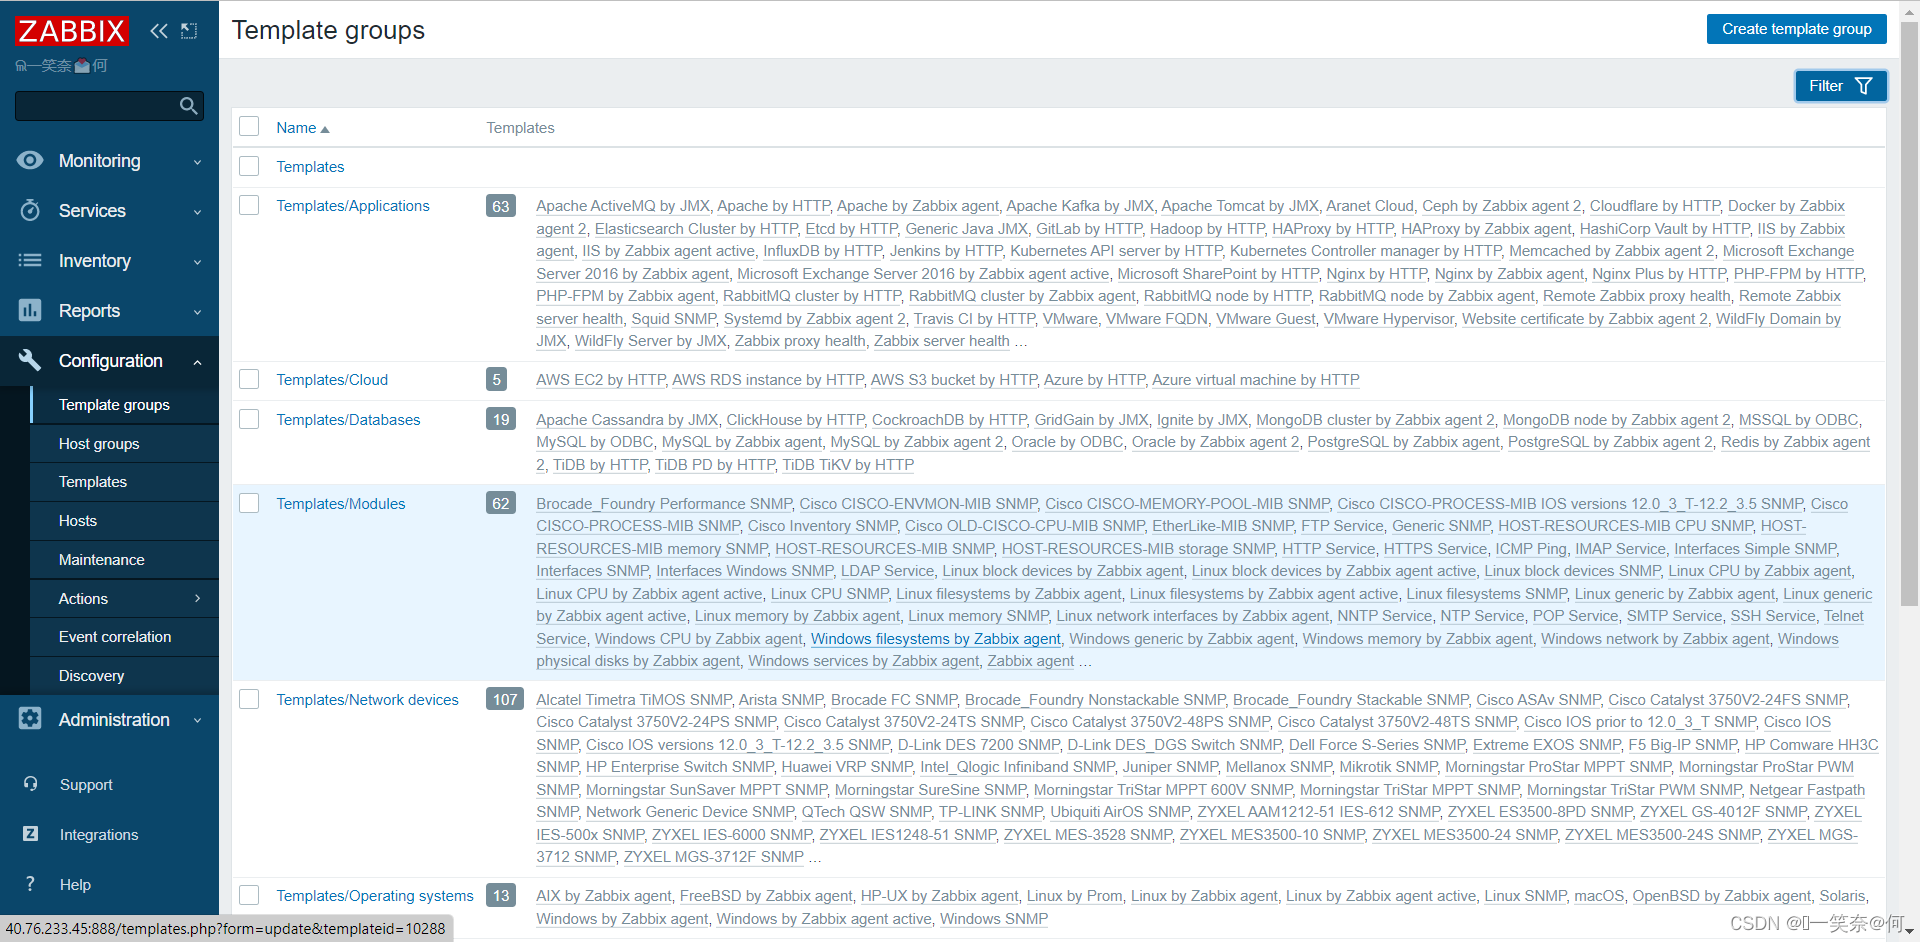This screenshot has height=942, width=1920.
Task: Click the 62 templates count badge
Action: (x=501, y=503)
